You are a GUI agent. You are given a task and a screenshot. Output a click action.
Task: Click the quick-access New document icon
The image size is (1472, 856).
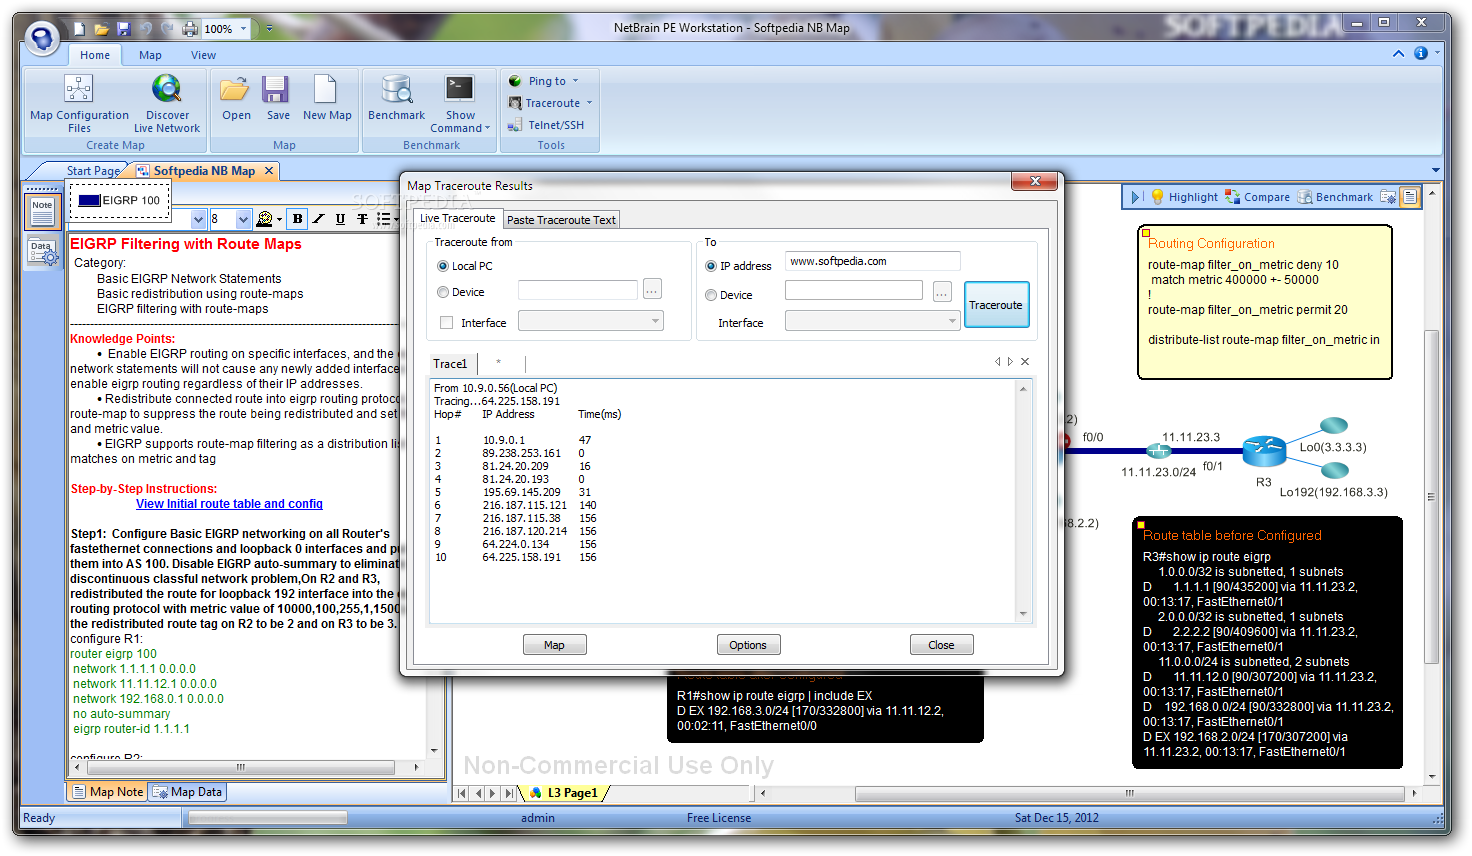point(79,29)
